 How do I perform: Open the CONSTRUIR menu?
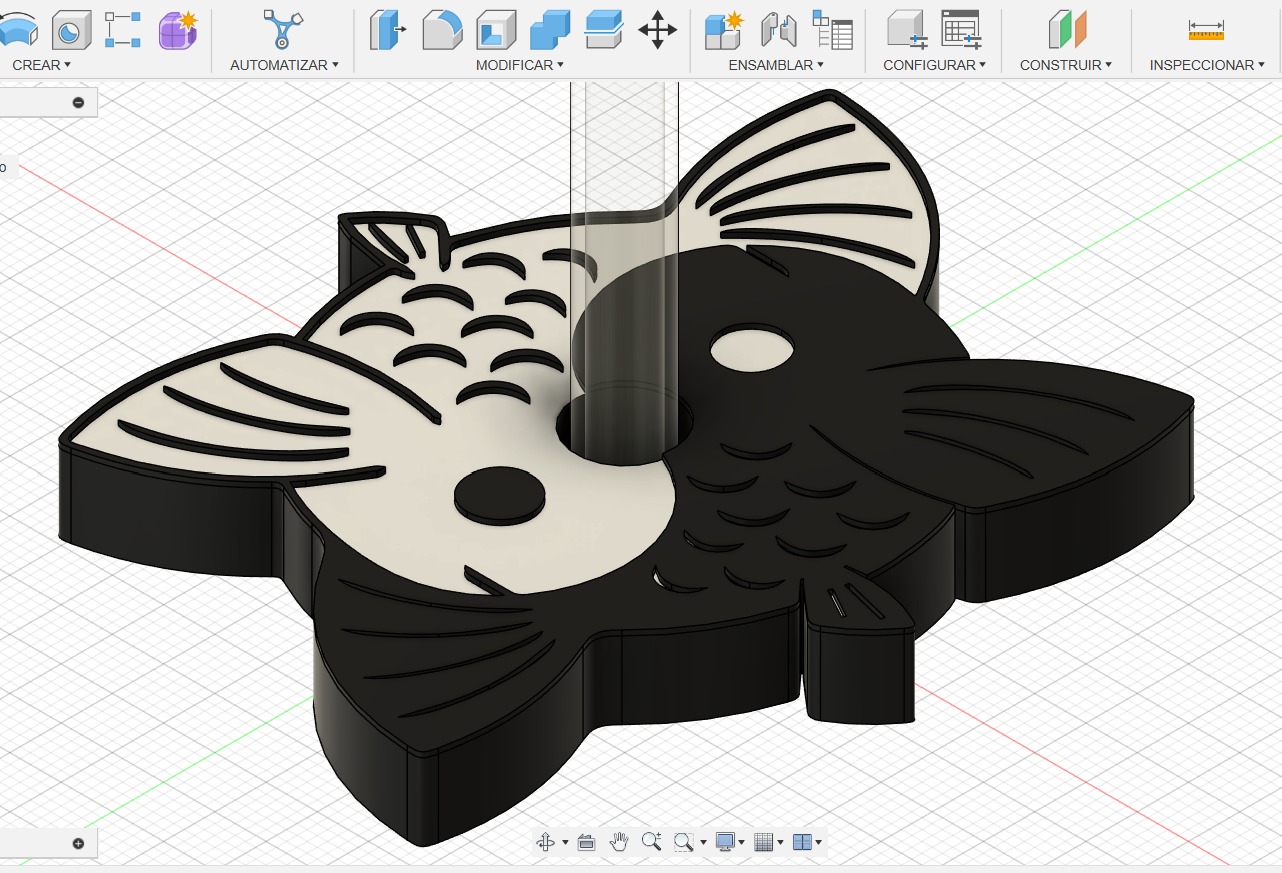[x=1064, y=65]
